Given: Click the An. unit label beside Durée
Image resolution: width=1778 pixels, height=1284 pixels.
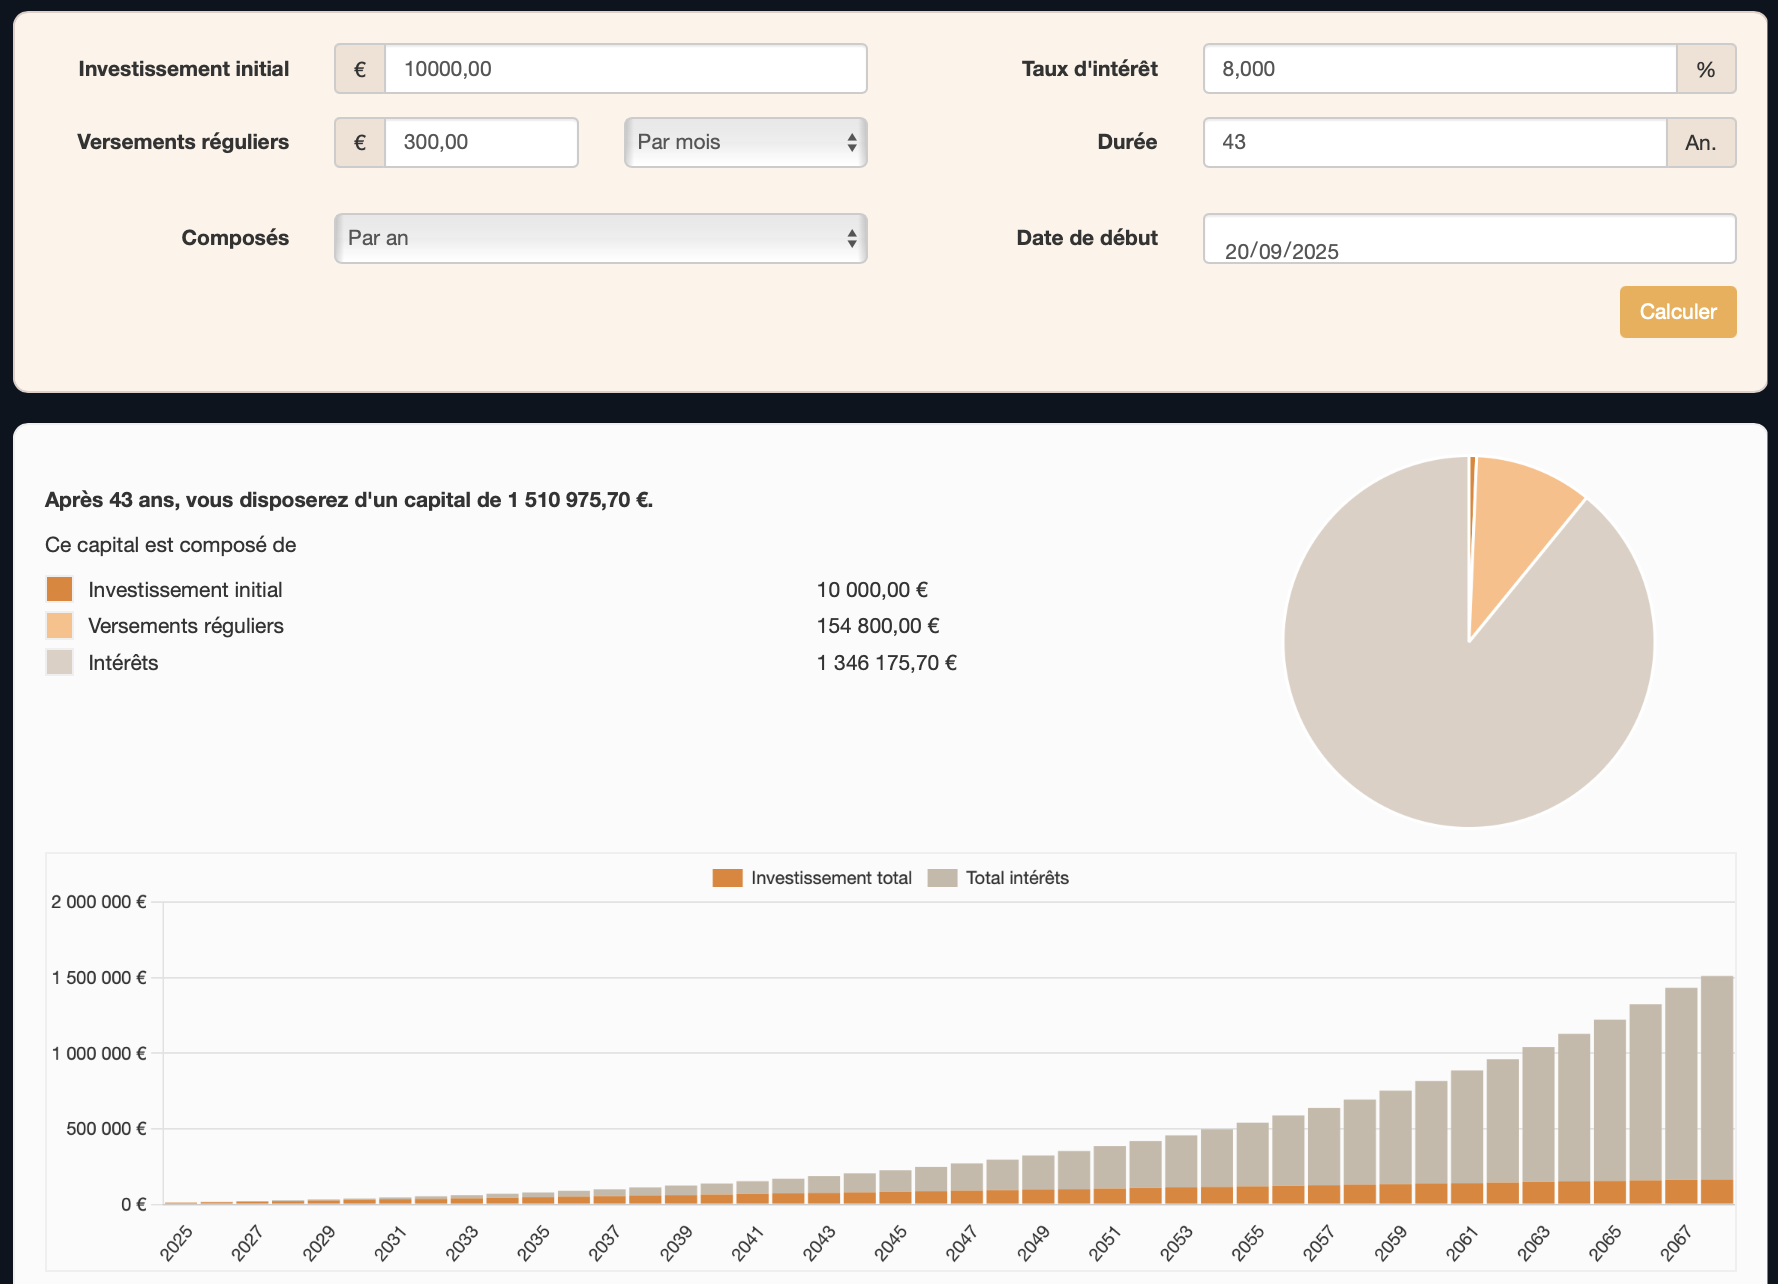Looking at the screenshot, I should (x=1700, y=142).
